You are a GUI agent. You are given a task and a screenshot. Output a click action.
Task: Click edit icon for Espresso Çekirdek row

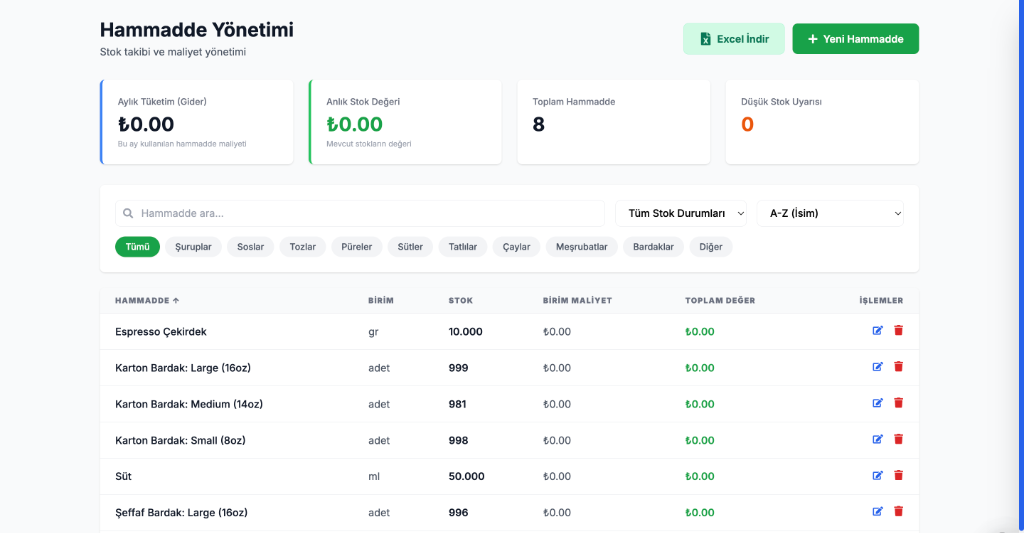[x=878, y=331]
